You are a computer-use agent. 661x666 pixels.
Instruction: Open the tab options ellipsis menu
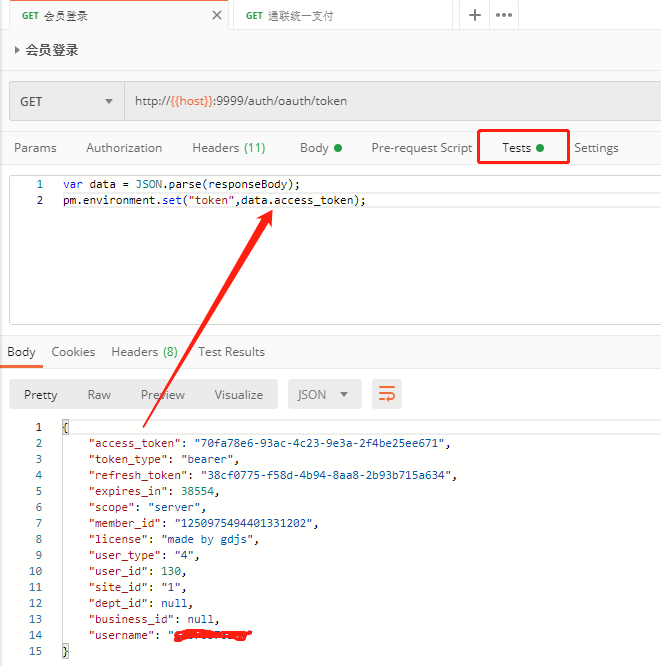(504, 15)
